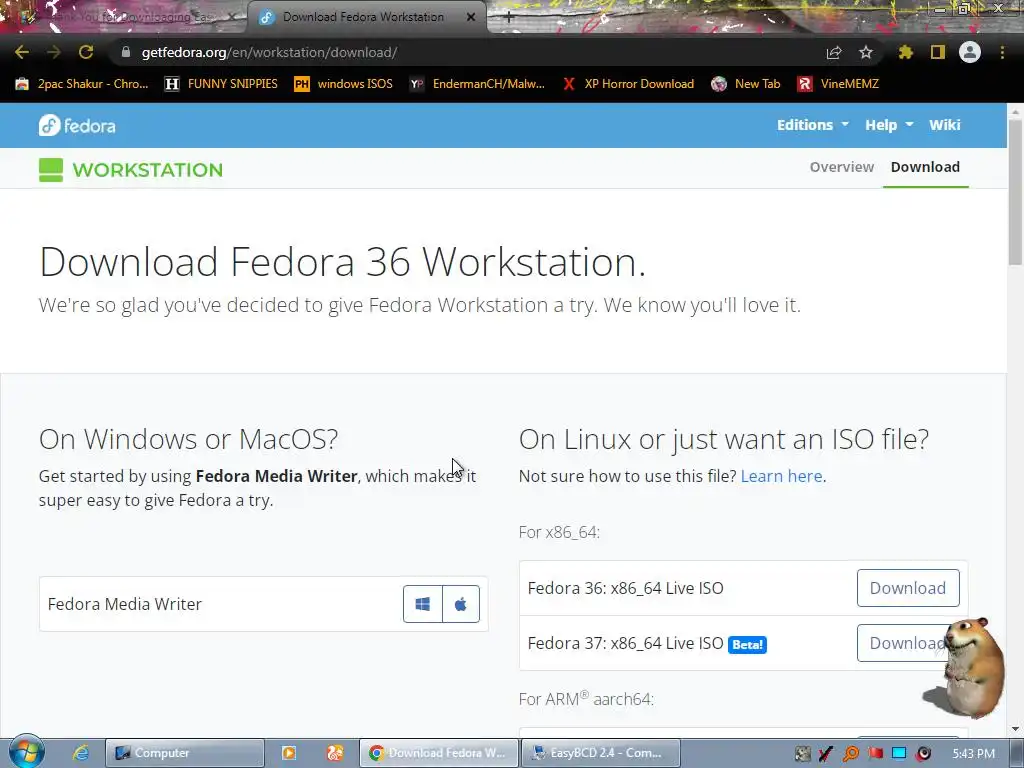Open the extensions puzzle icon
Viewport: 1024px width, 768px height.
[905, 52]
